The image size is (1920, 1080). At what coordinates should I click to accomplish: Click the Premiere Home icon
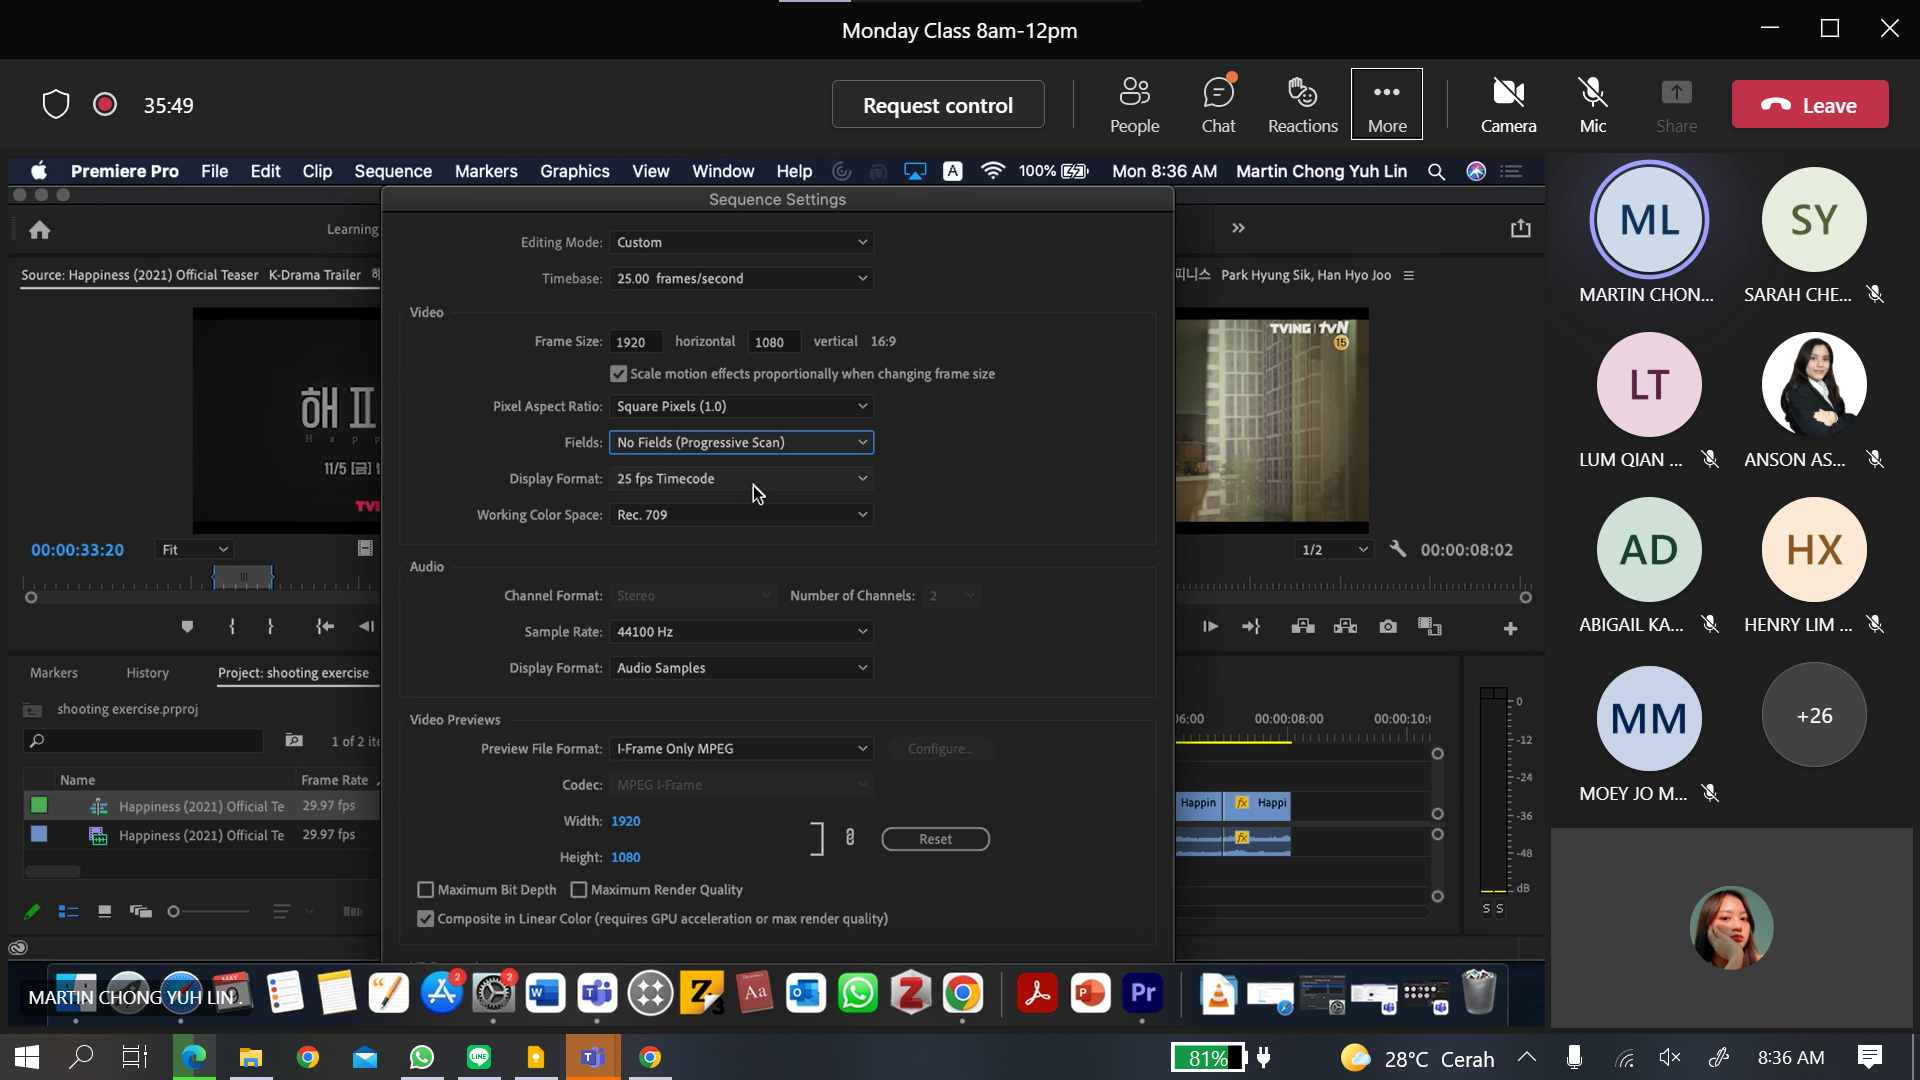(x=40, y=230)
